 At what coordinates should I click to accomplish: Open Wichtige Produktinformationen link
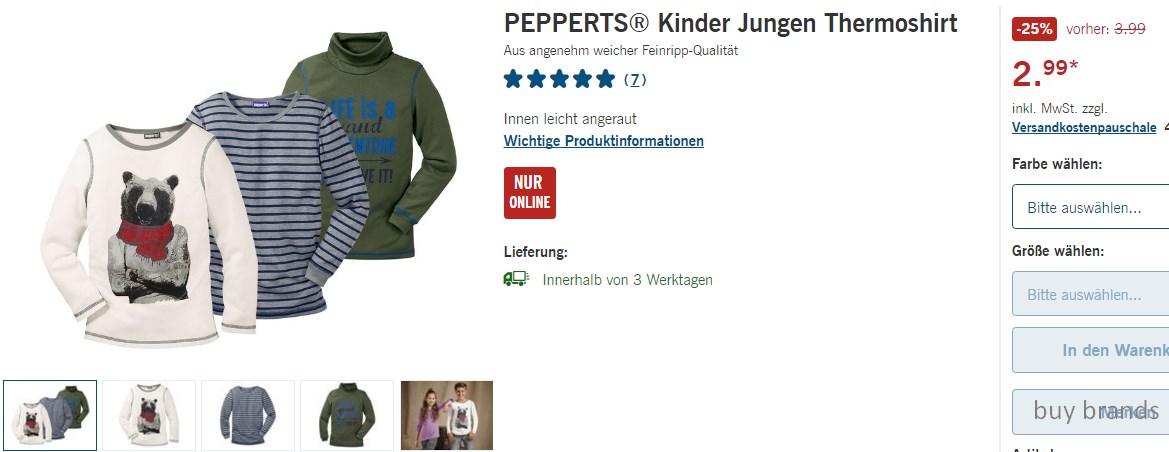[604, 141]
